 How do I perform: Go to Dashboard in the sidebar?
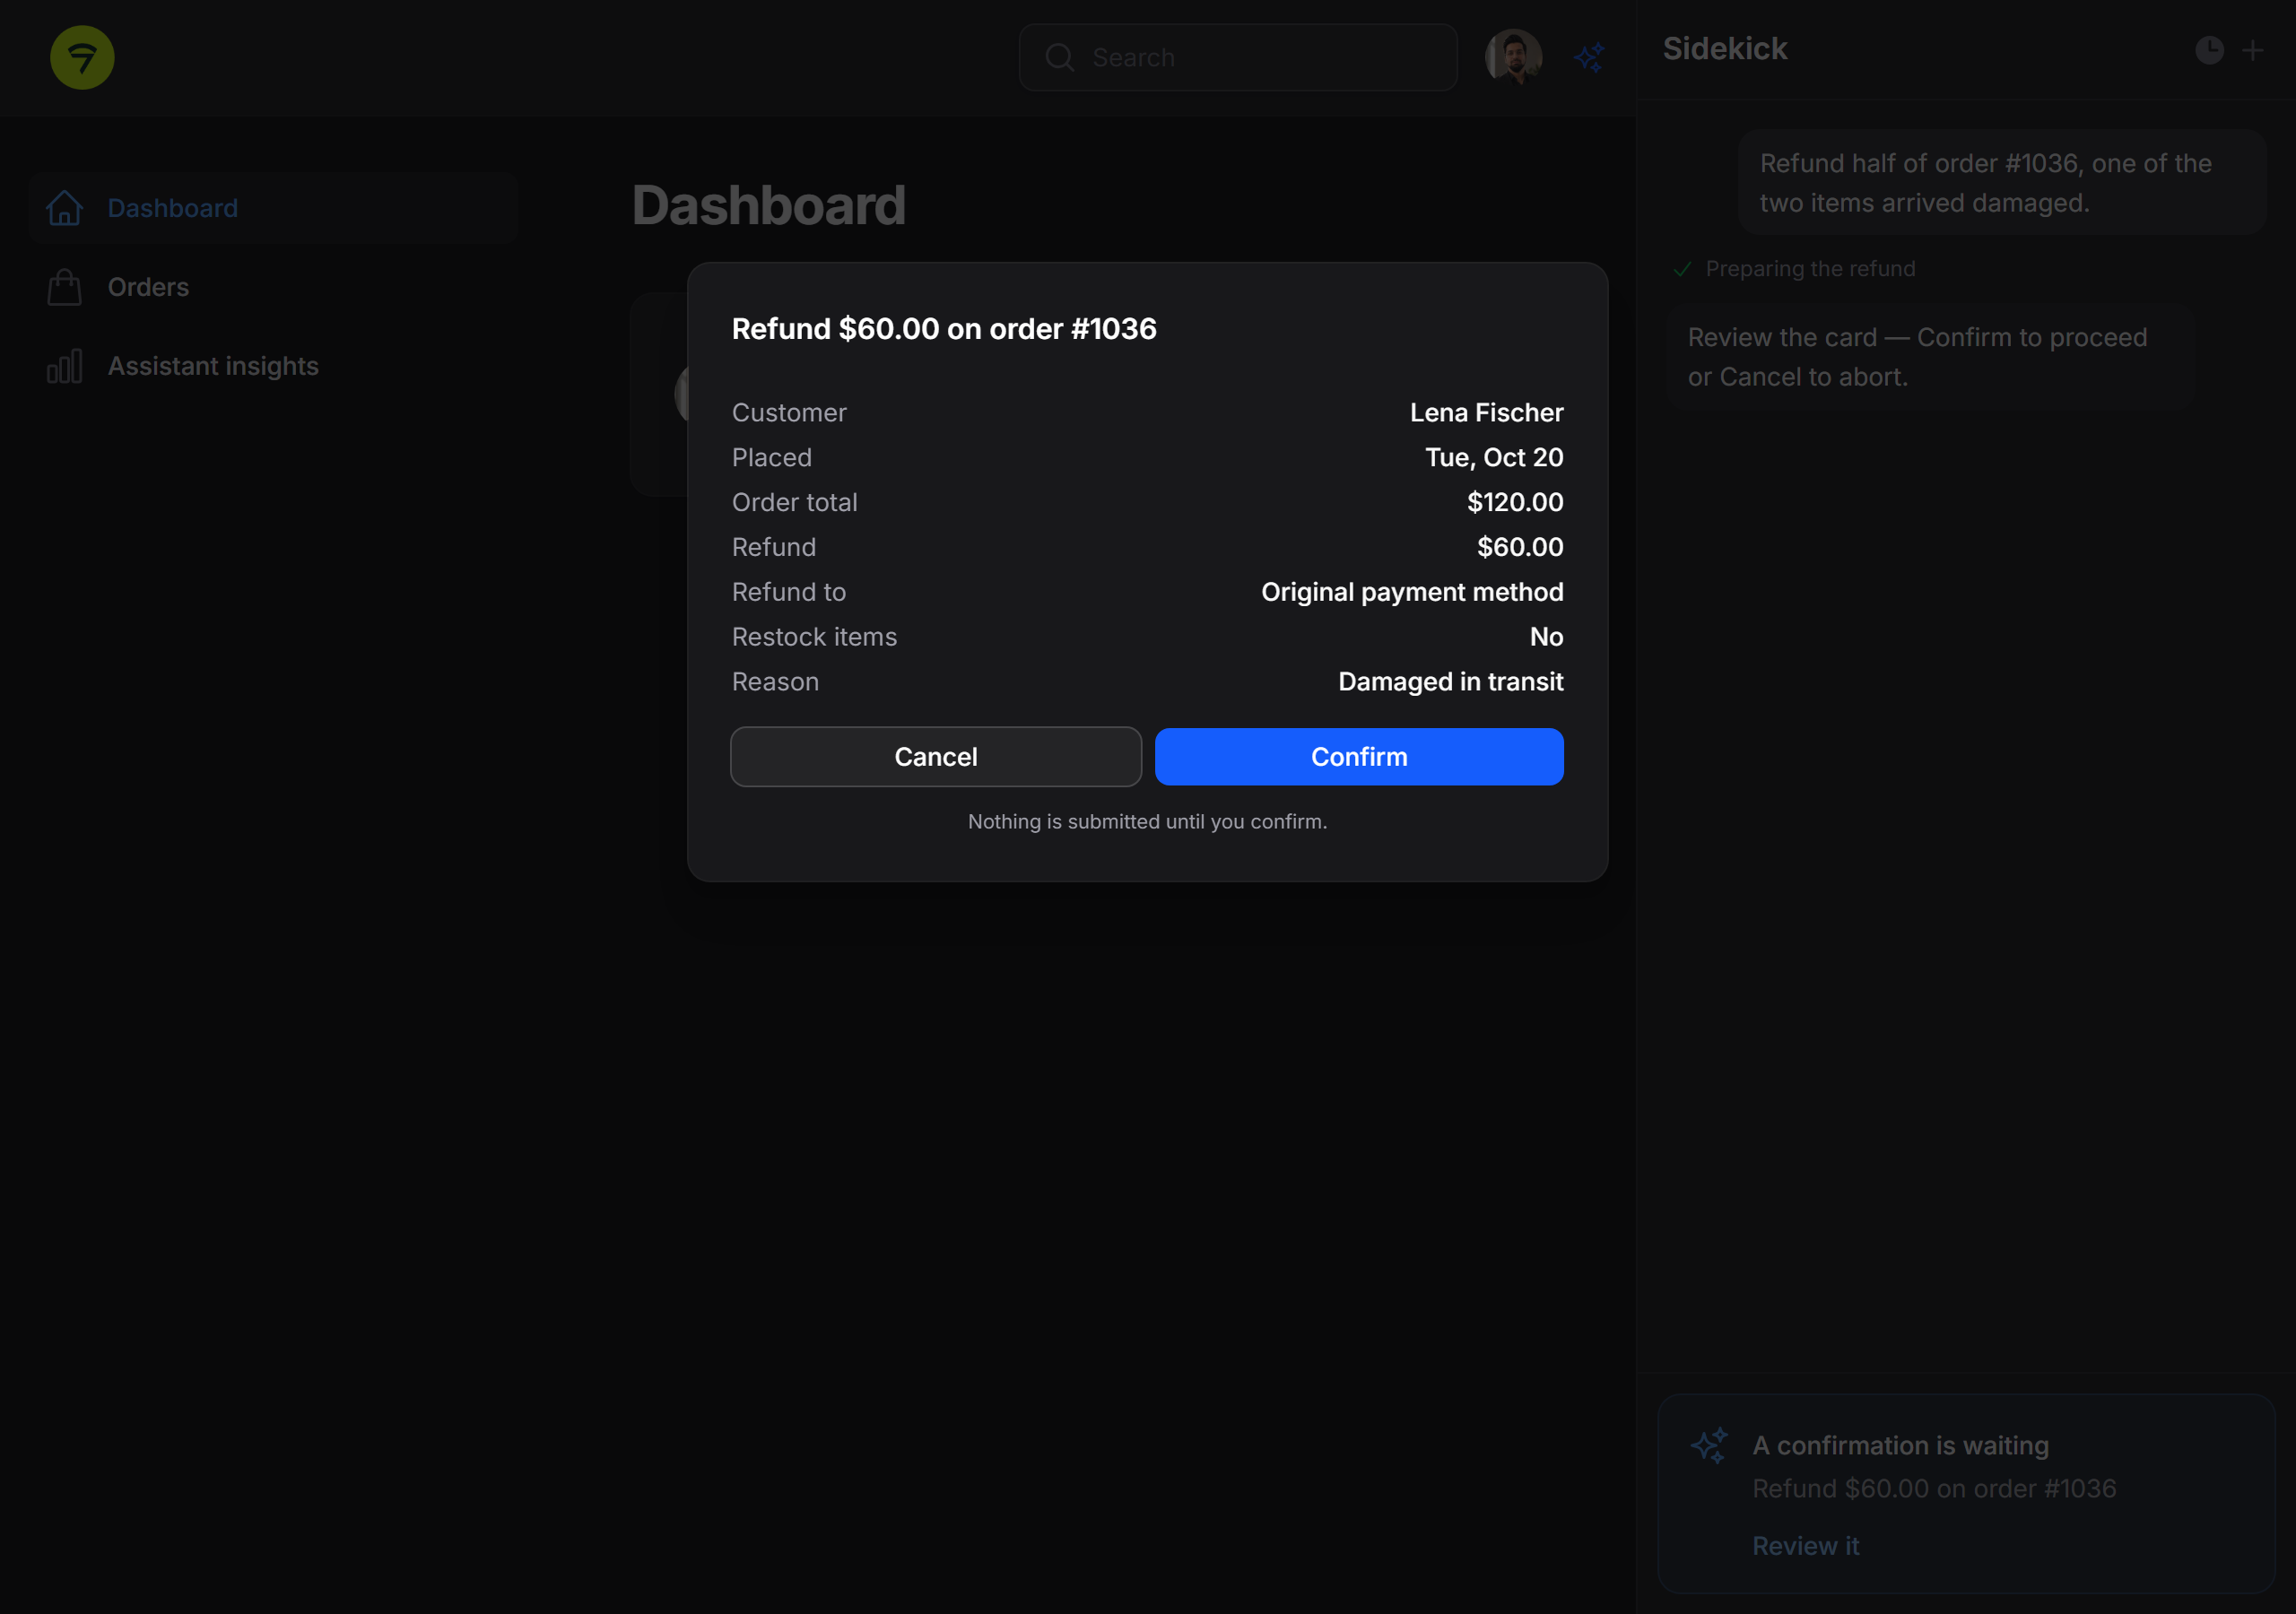[x=273, y=208]
